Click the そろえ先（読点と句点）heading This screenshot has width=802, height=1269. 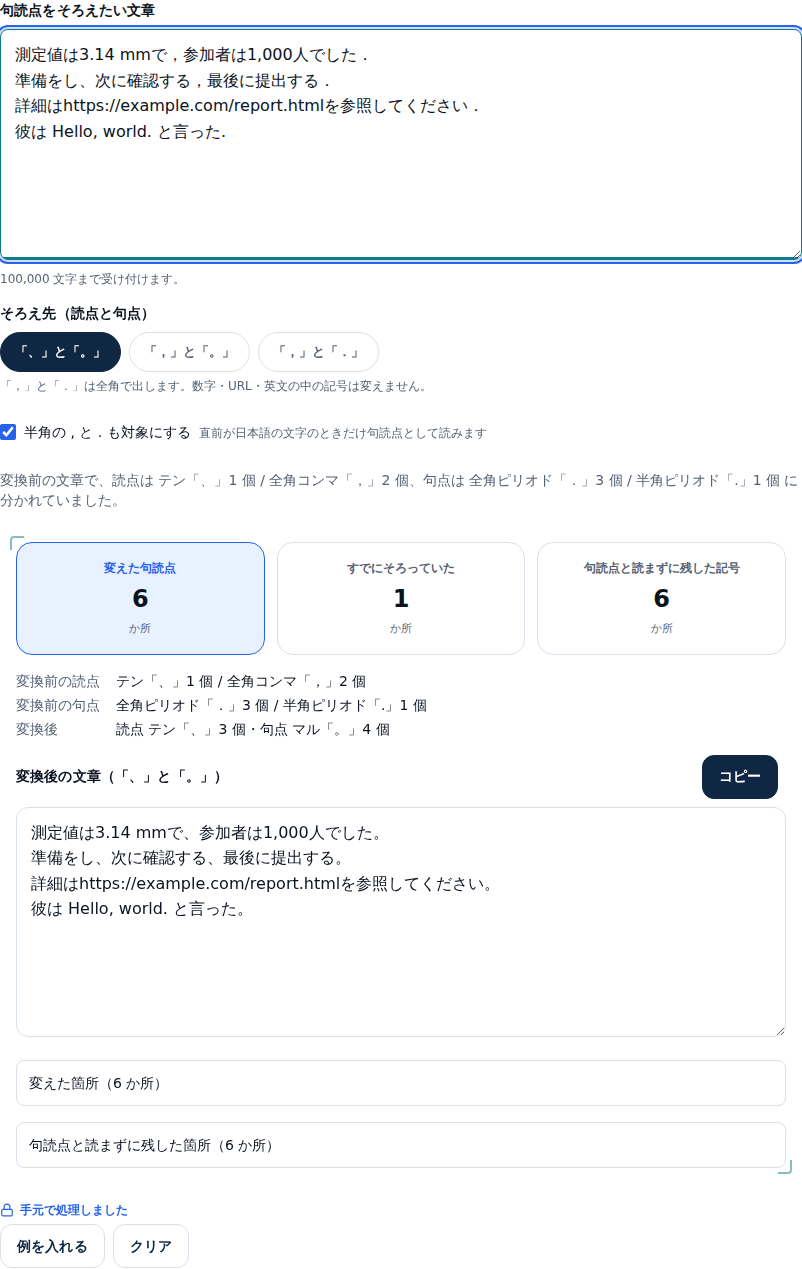tap(78, 313)
